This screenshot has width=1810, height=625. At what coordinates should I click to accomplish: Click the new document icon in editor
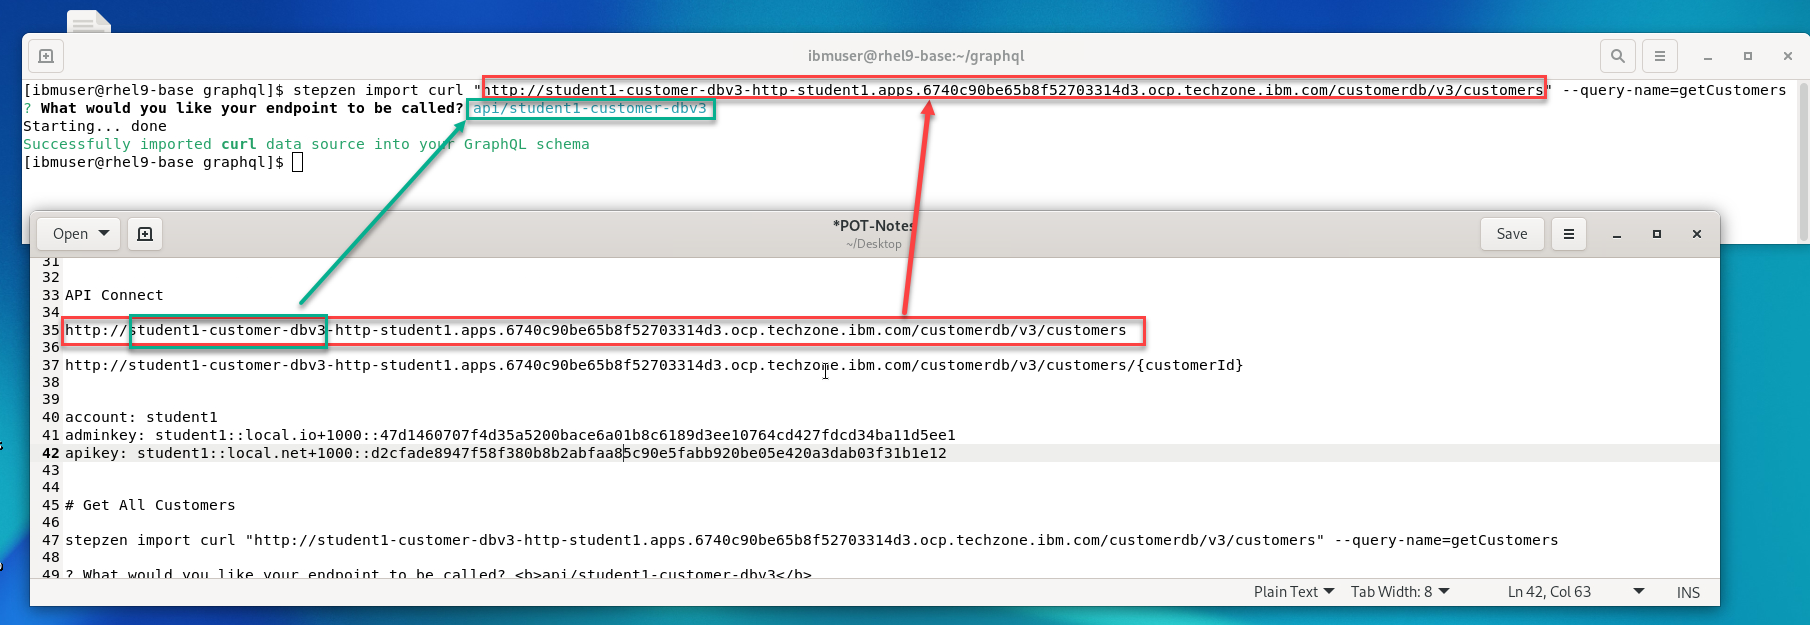point(145,234)
